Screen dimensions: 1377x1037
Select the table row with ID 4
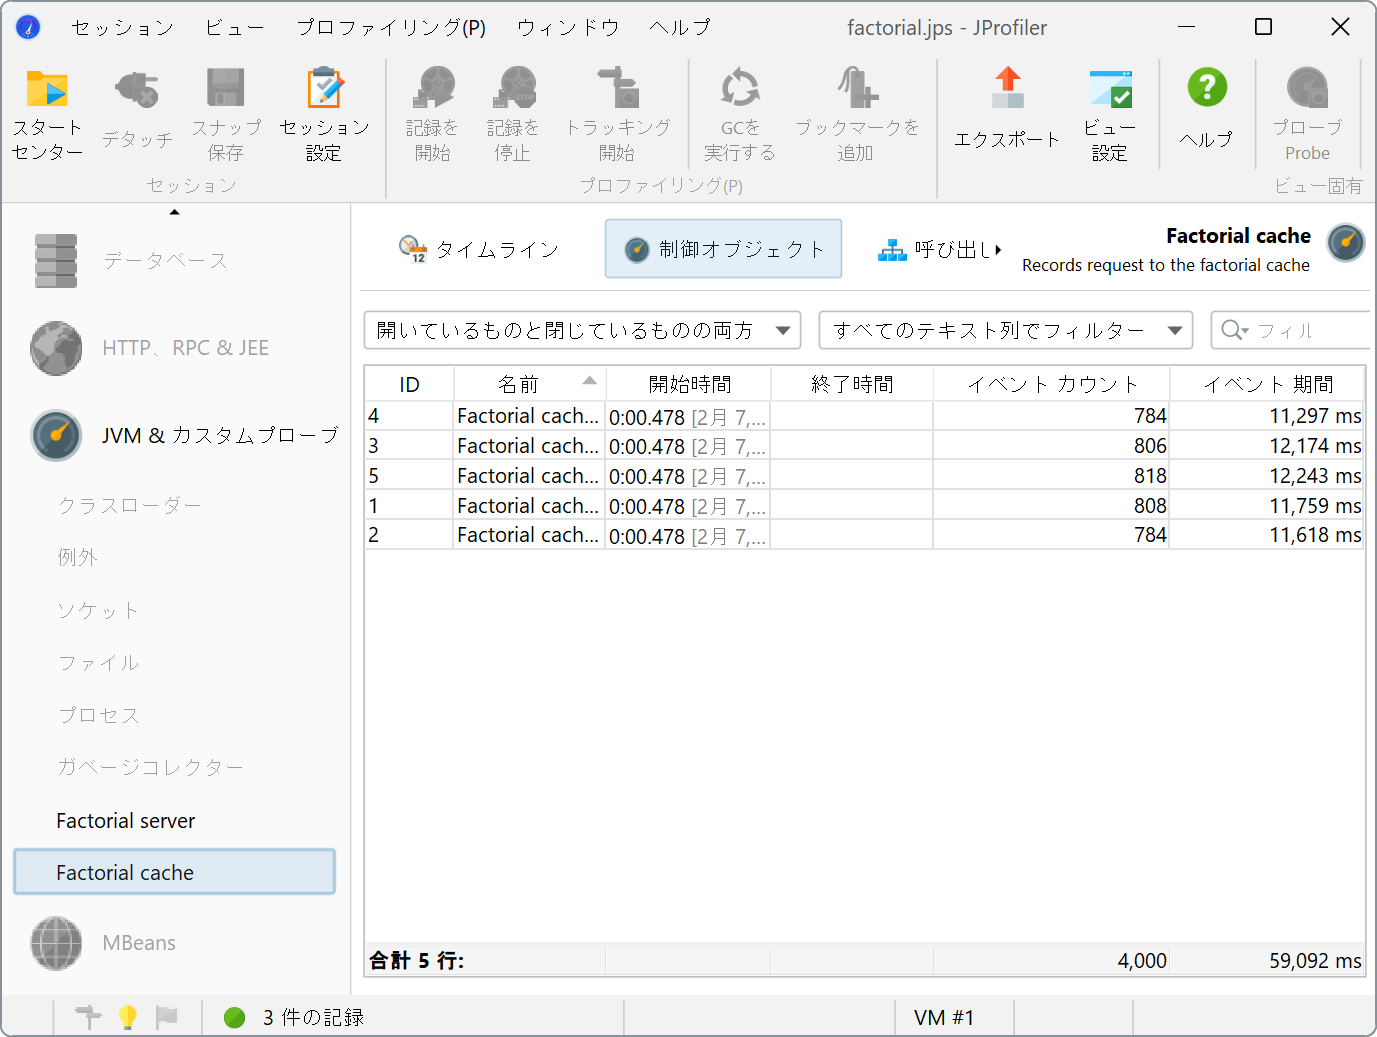pos(864,416)
